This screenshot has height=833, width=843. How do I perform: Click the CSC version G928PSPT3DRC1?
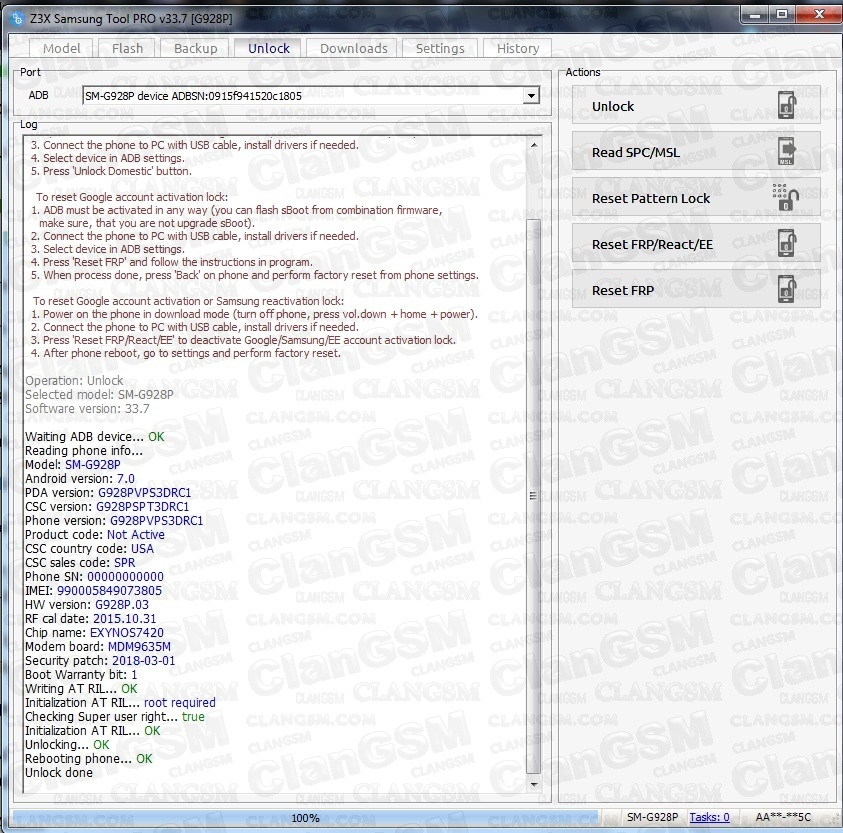(x=142, y=507)
